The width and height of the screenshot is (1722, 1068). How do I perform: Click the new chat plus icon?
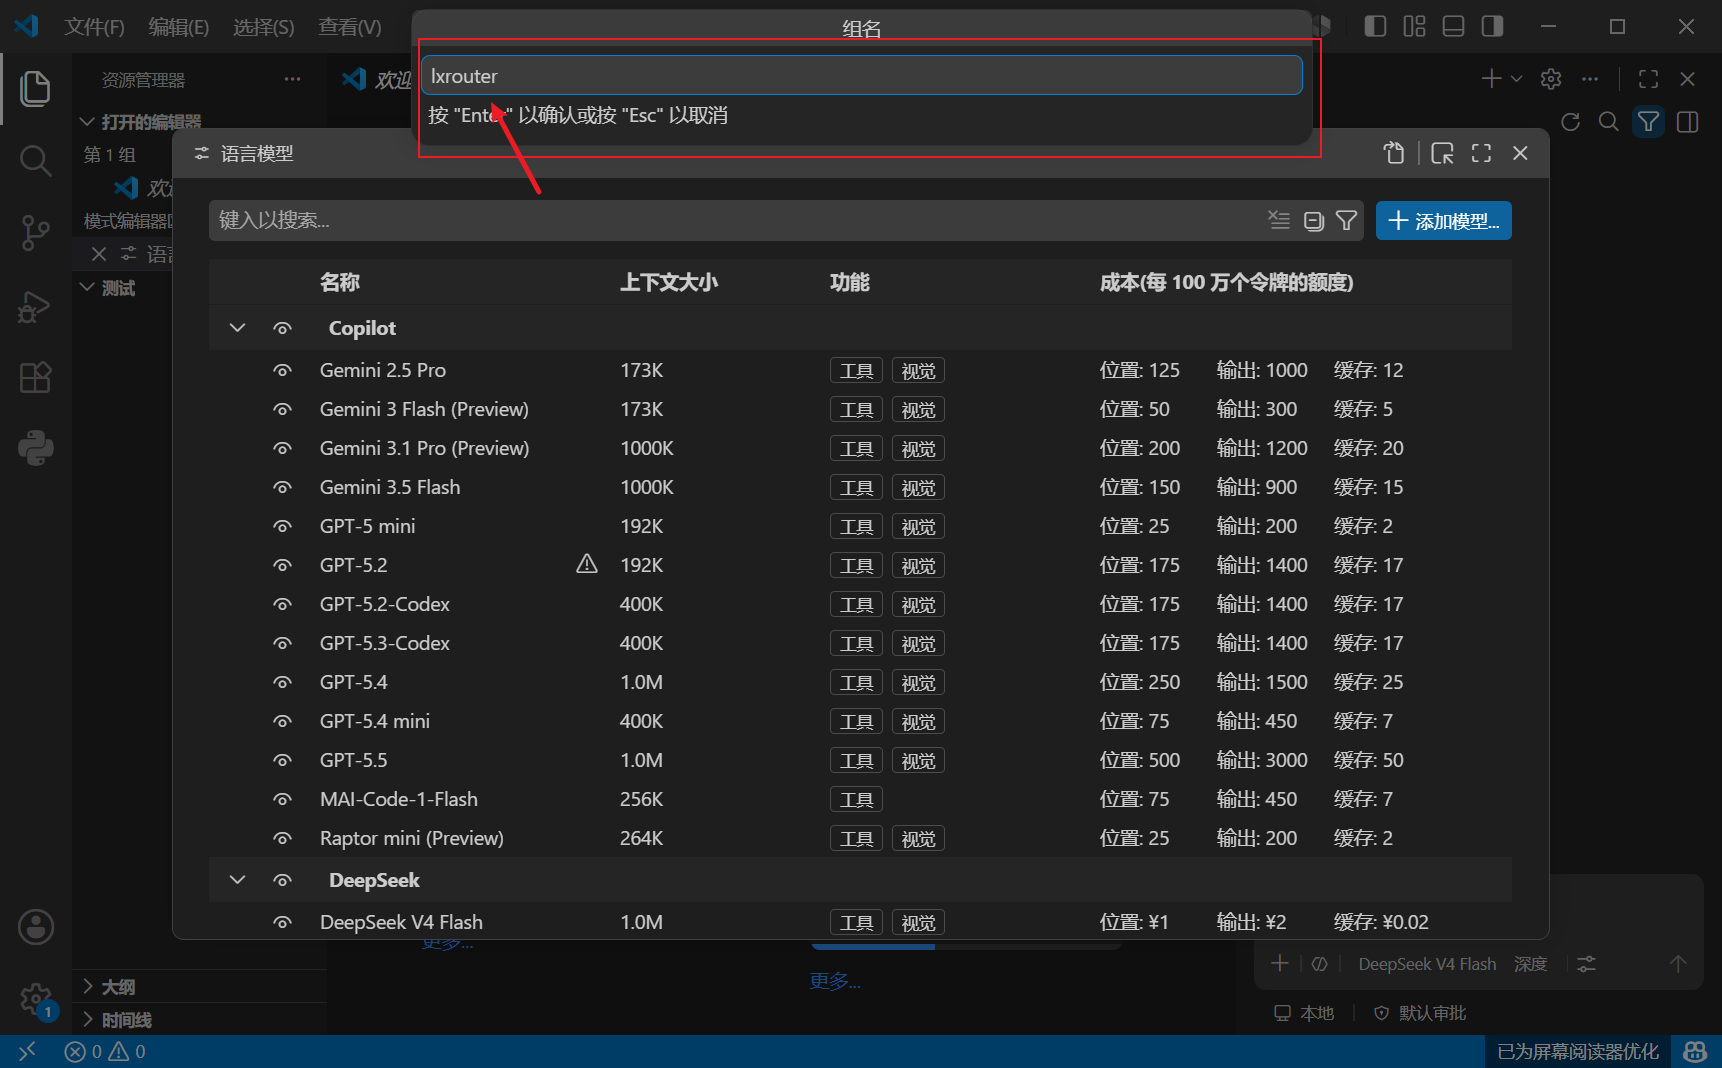1491,79
